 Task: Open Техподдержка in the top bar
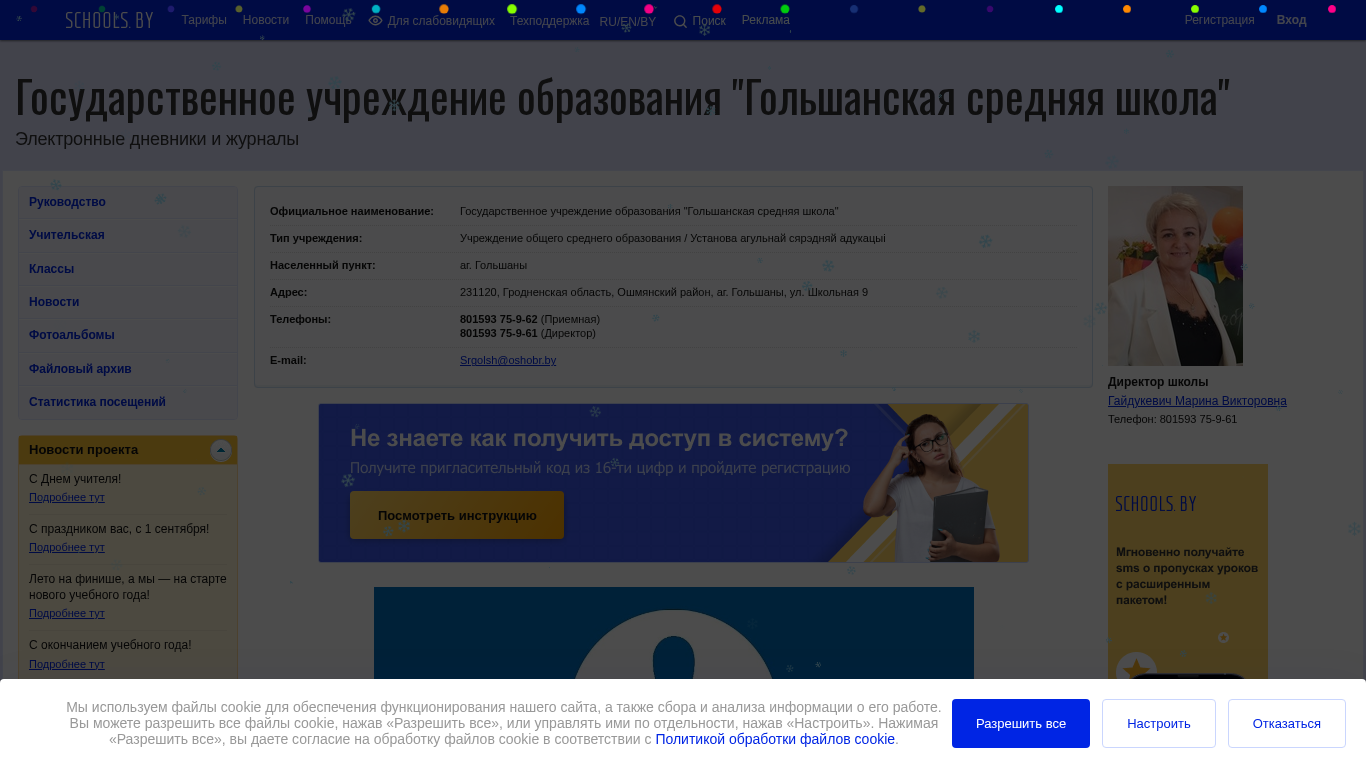(549, 21)
